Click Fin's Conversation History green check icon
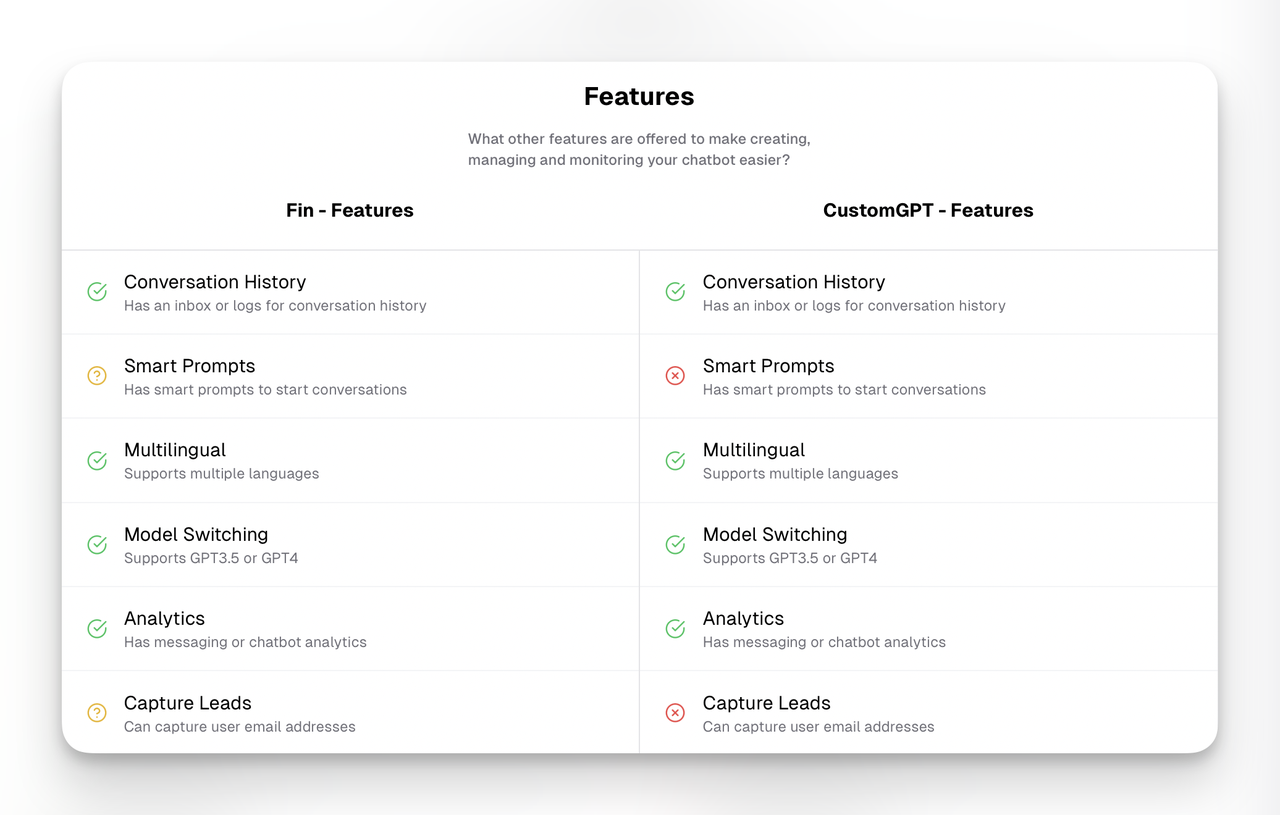Image resolution: width=1280 pixels, height=815 pixels. [97, 292]
